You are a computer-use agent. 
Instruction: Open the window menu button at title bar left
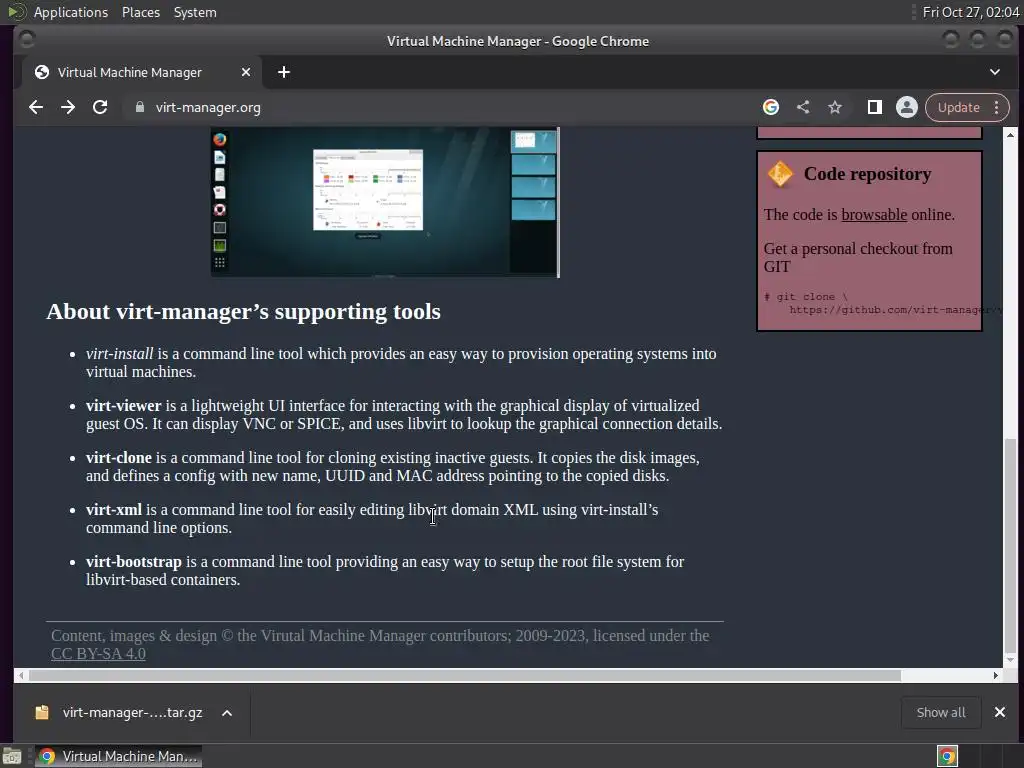pos(27,40)
